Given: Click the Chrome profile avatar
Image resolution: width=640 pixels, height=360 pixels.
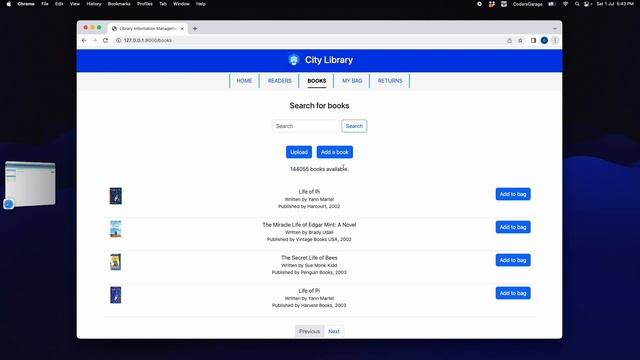Looking at the screenshot, I should pos(544,40).
